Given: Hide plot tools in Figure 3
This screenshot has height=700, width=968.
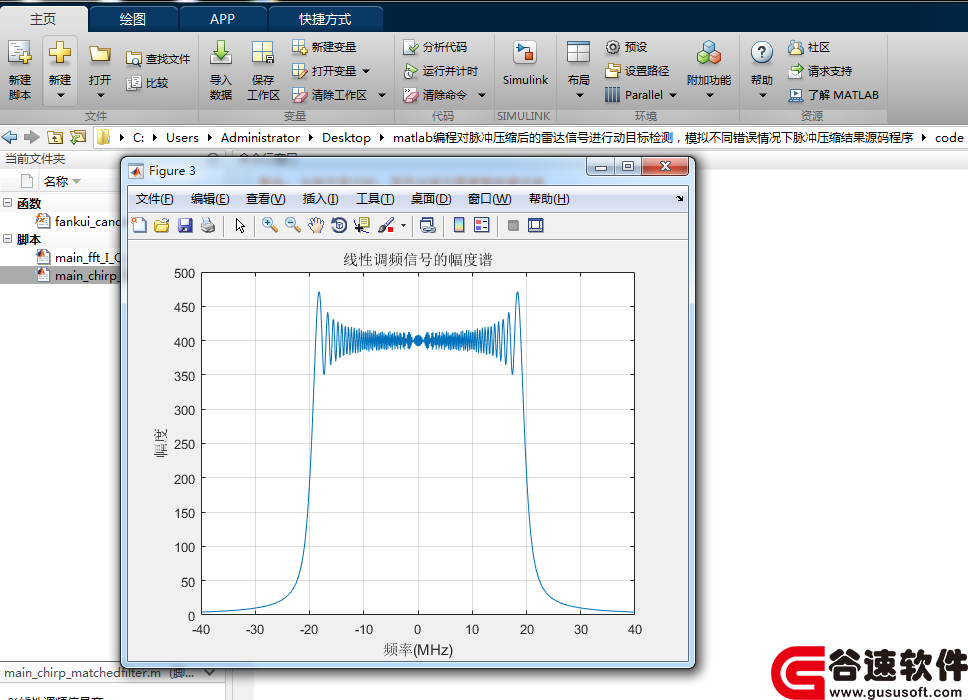Looking at the screenshot, I should pos(512,225).
